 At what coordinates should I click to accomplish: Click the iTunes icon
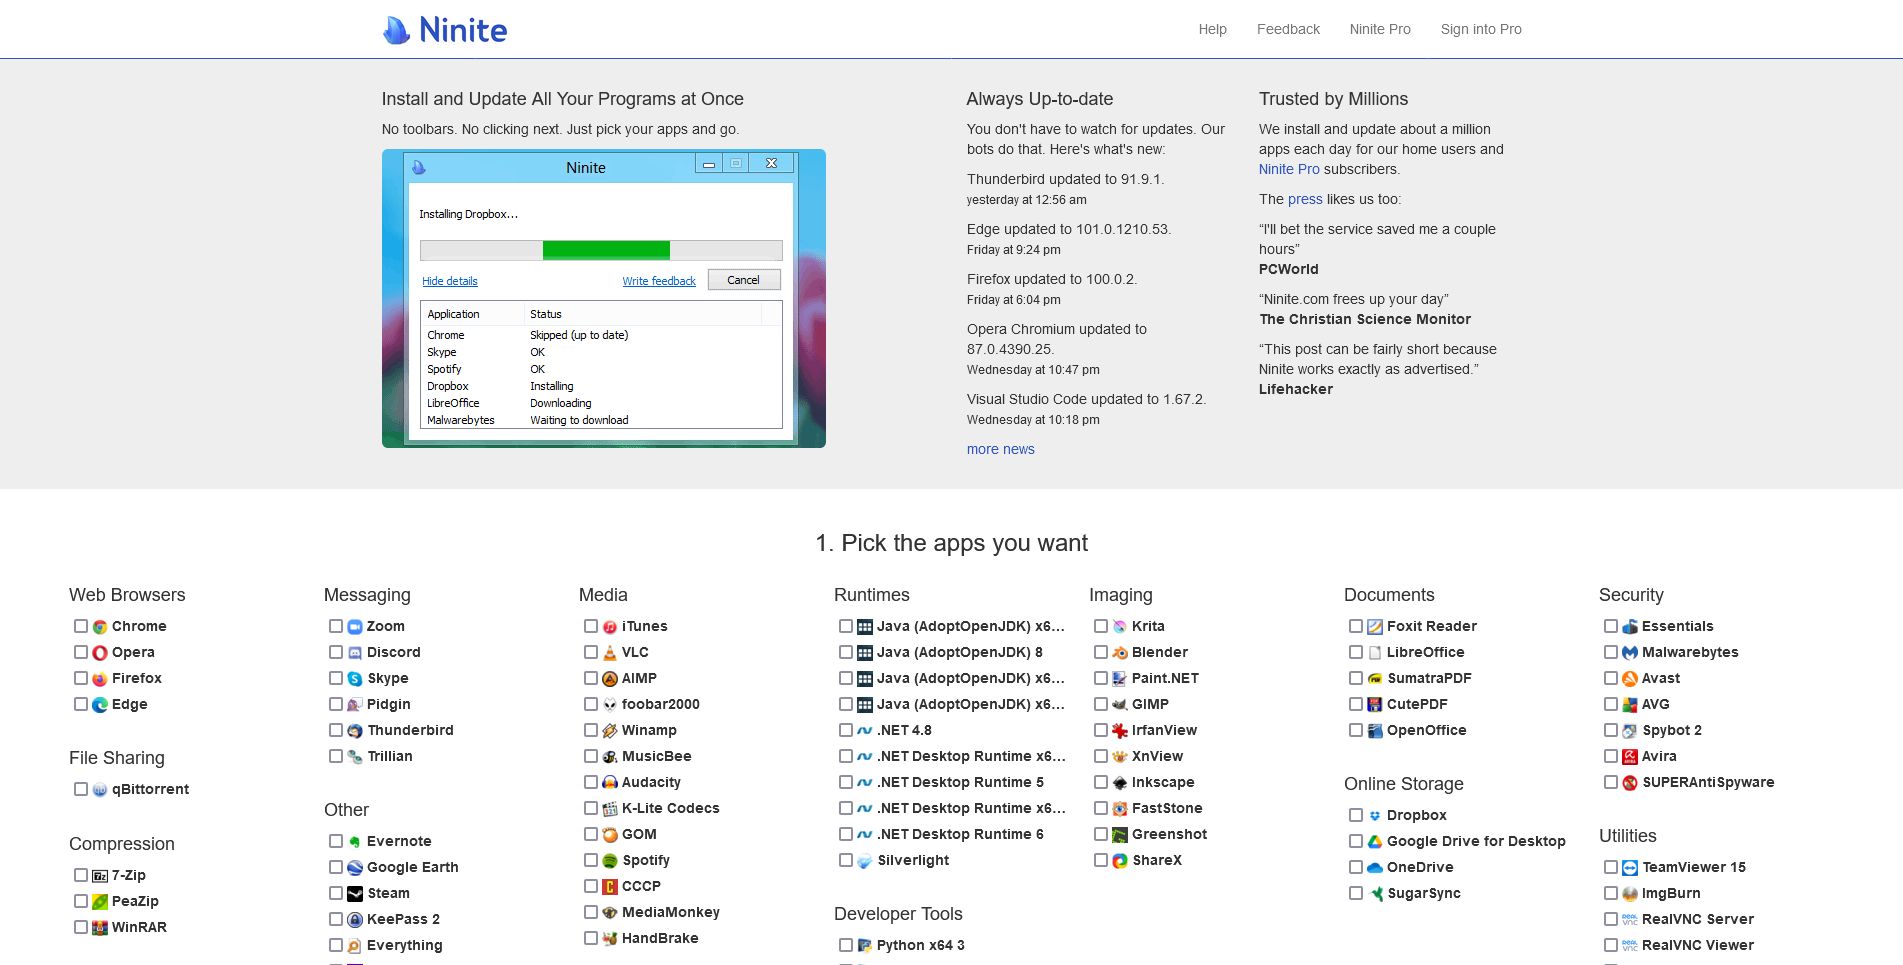(610, 627)
